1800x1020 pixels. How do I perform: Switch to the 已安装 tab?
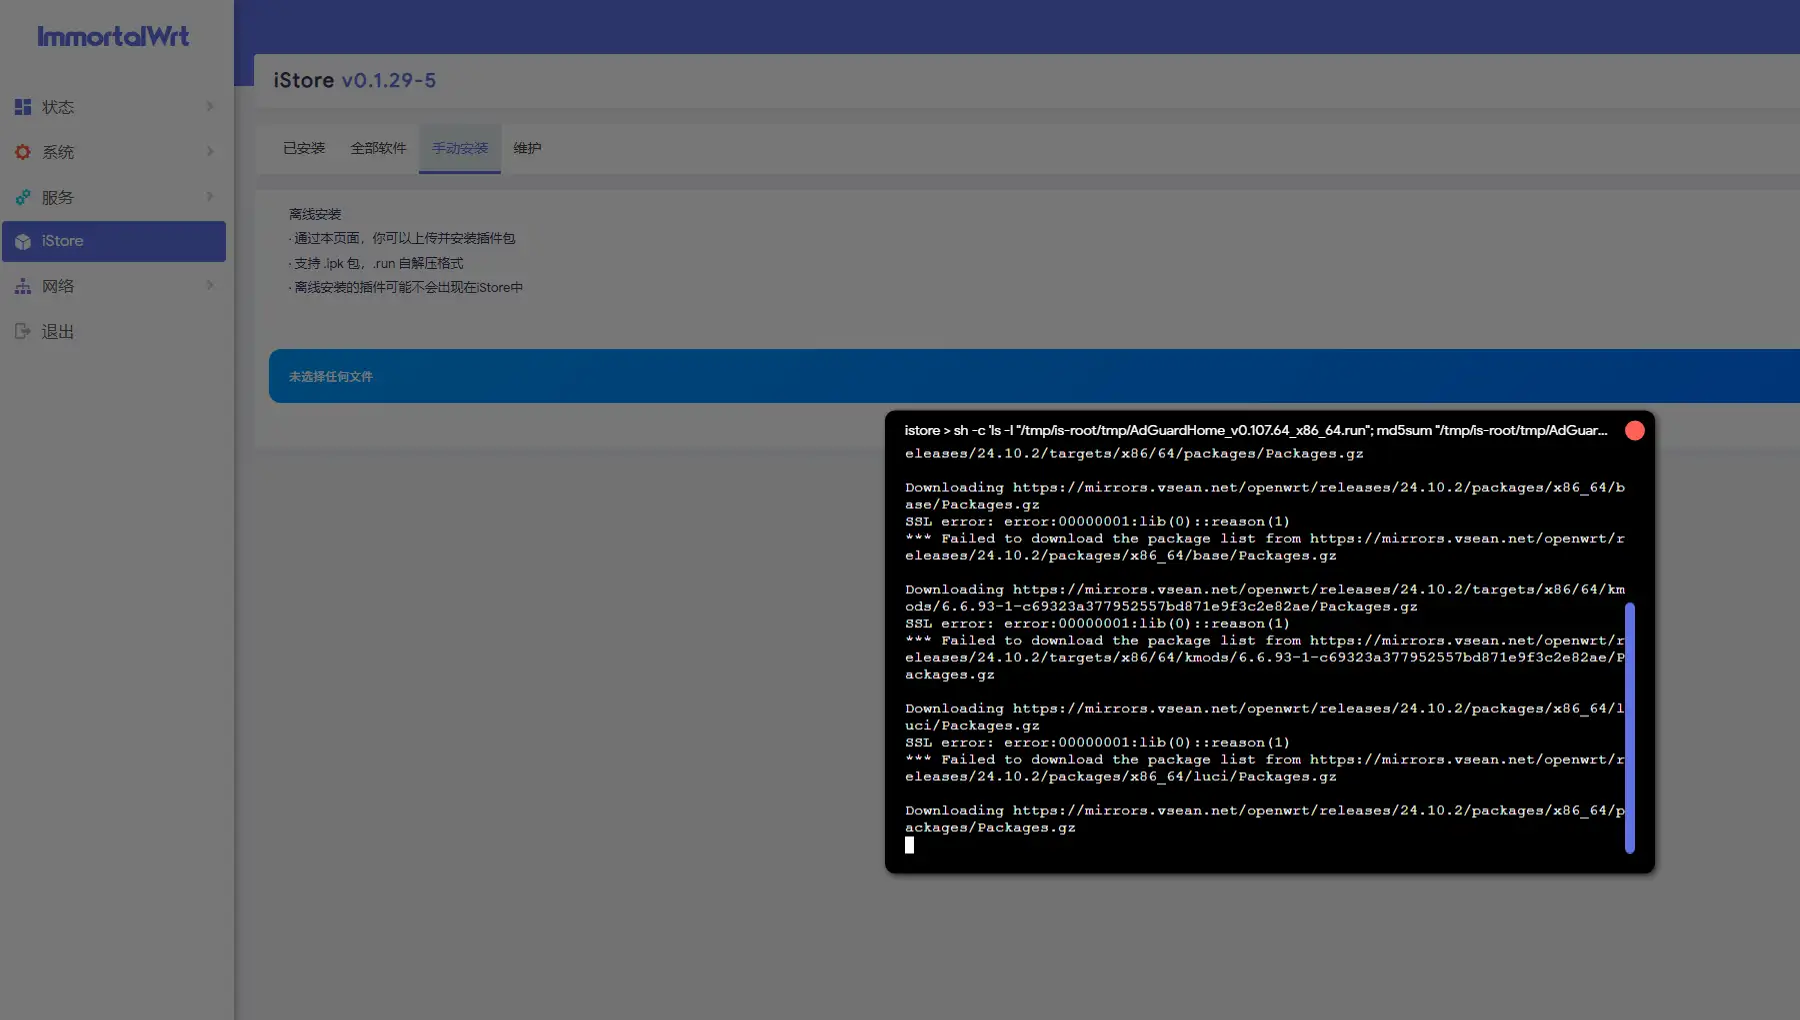pyautogui.click(x=302, y=148)
